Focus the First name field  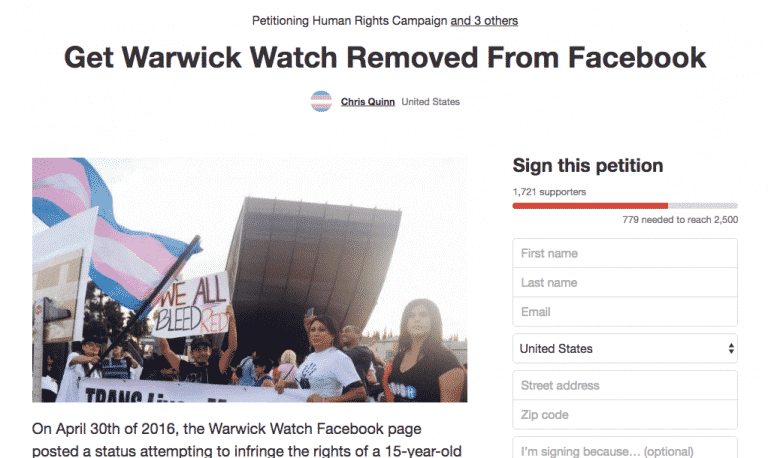pos(625,253)
